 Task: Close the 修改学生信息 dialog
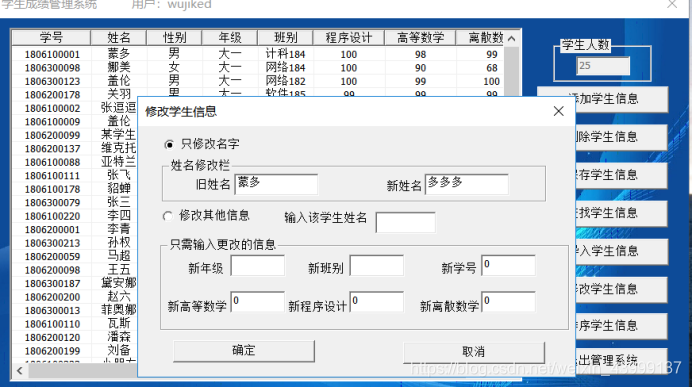(x=558, y=111)
